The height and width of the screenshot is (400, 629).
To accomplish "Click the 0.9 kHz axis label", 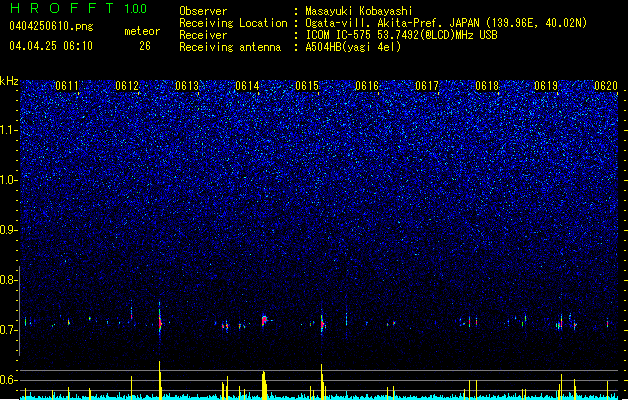I will coord(8,230).
